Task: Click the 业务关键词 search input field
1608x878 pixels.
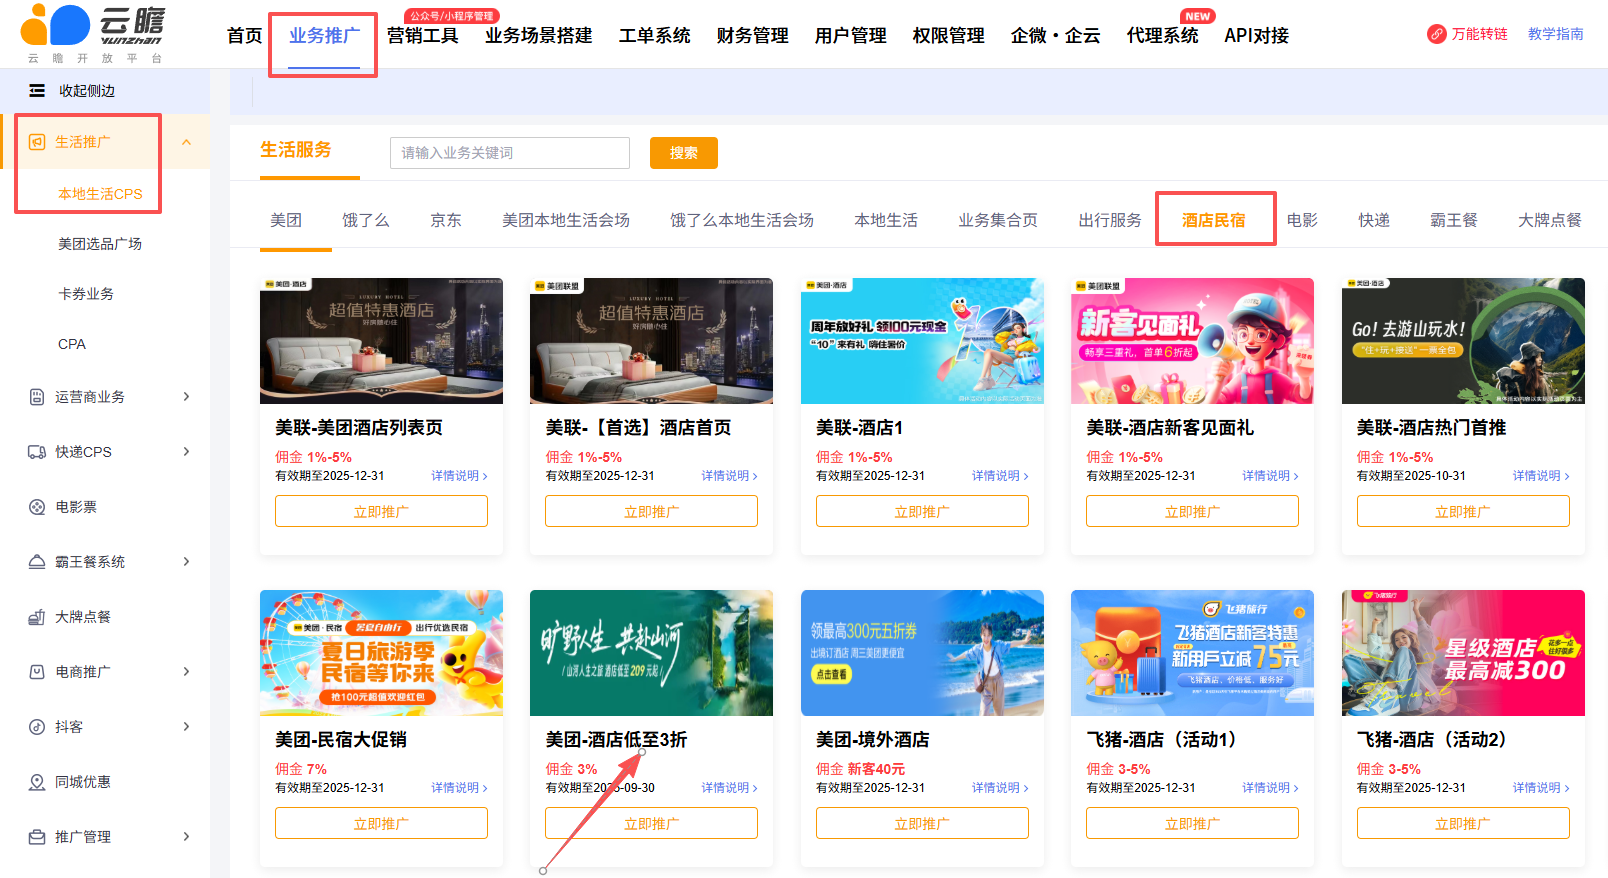Action: pyautogui.click(x=510, y=153)
